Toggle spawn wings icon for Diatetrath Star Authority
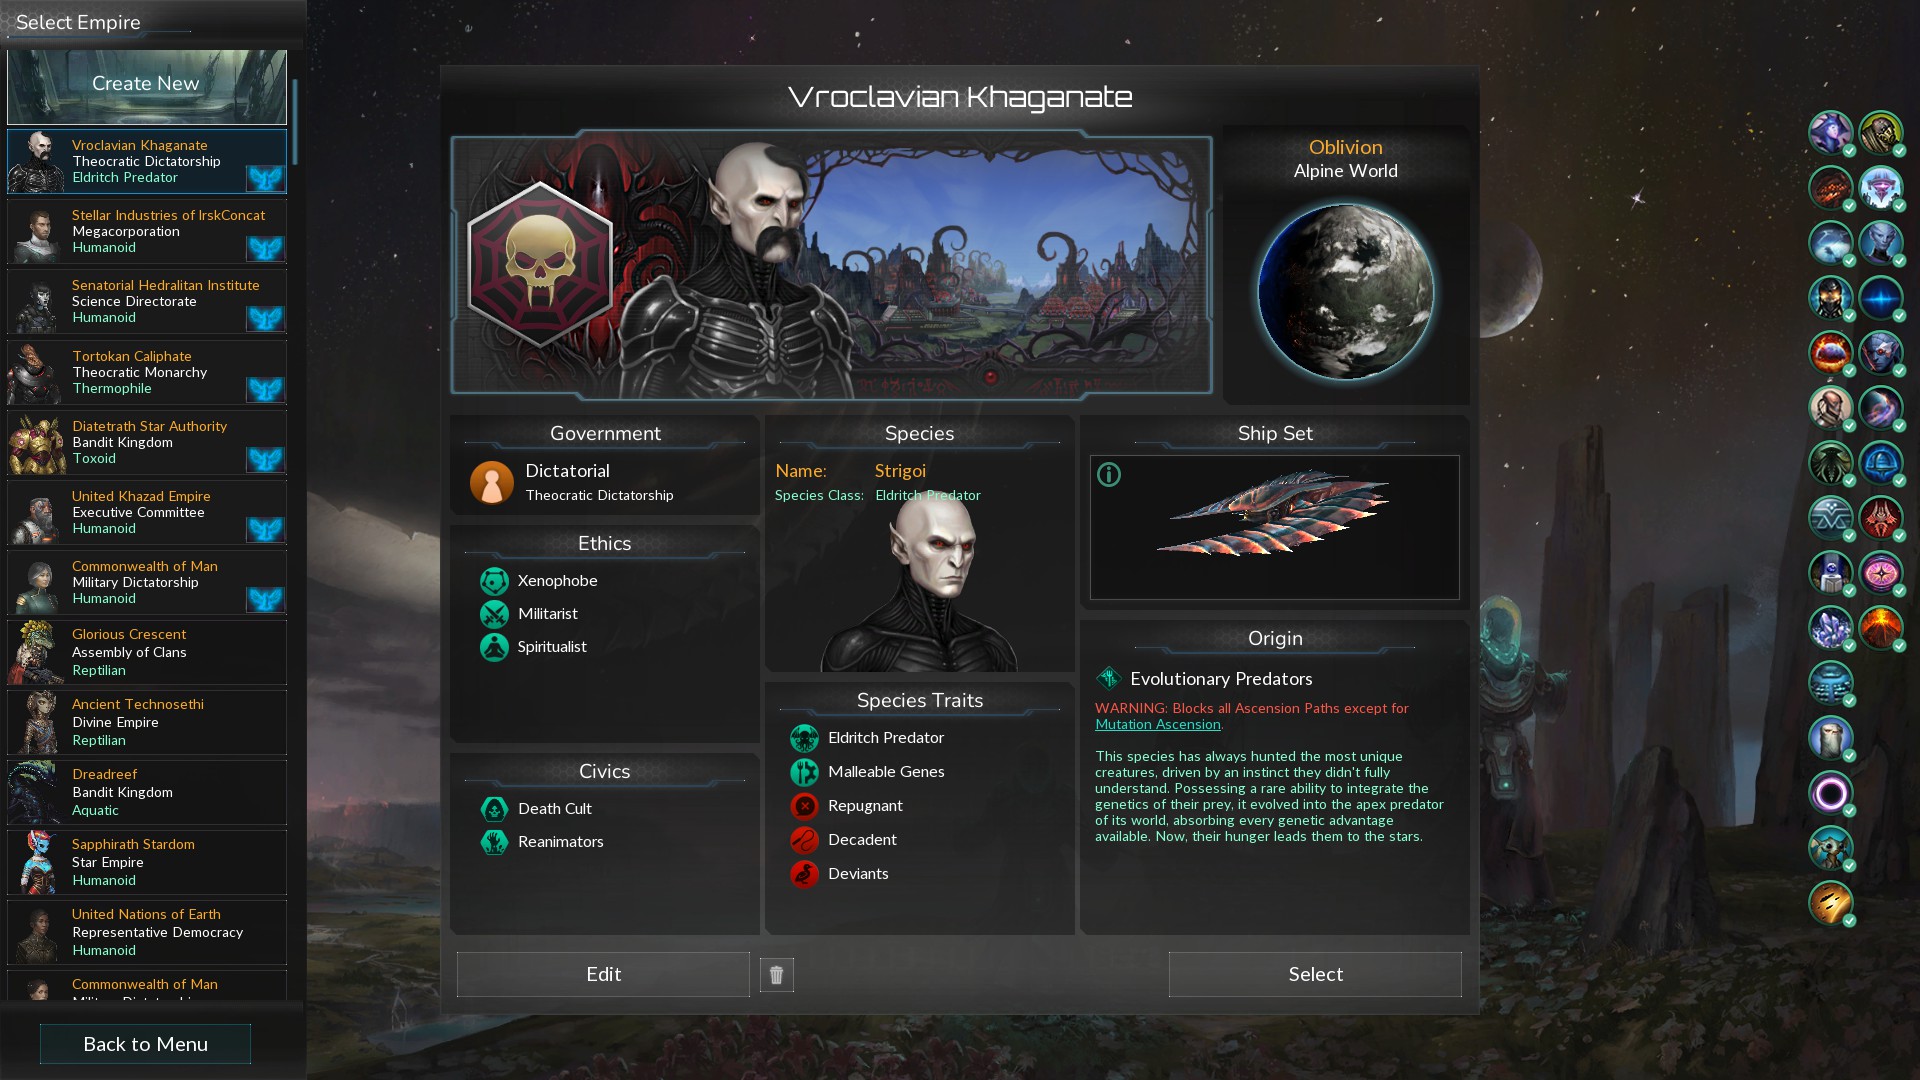 click(266, 459)
